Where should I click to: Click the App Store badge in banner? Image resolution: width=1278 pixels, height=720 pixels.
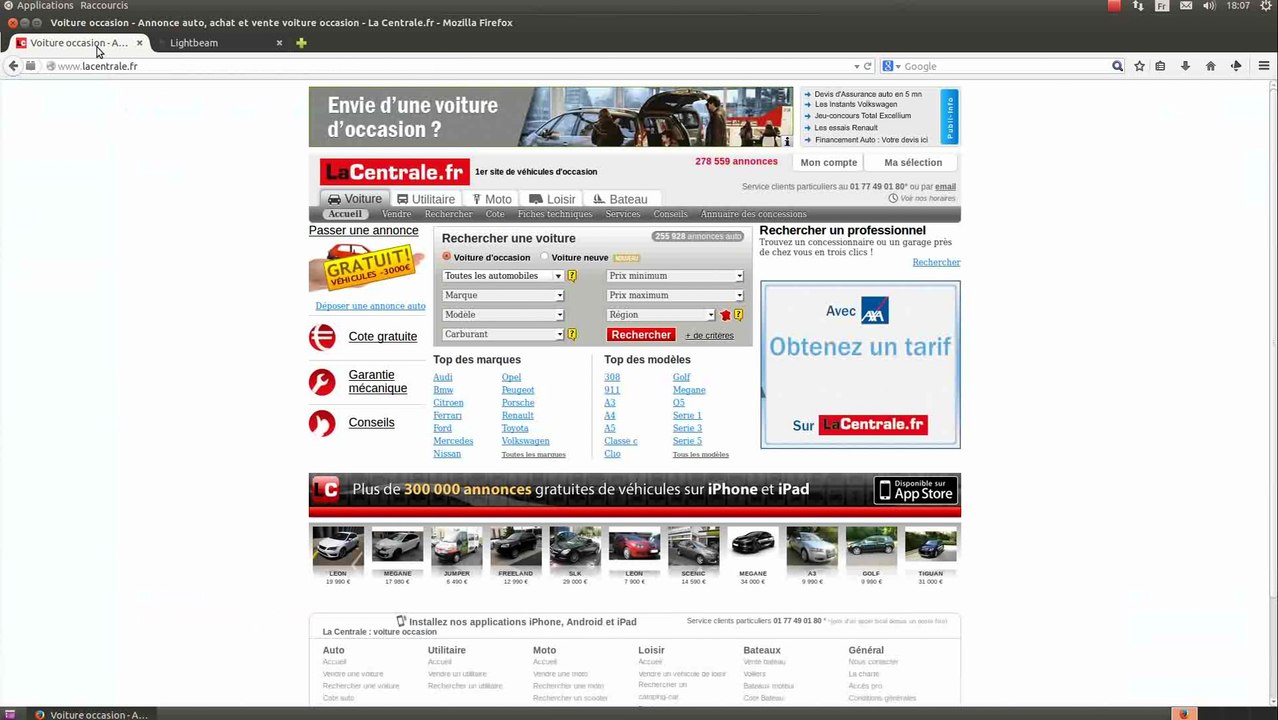[915, 490]
